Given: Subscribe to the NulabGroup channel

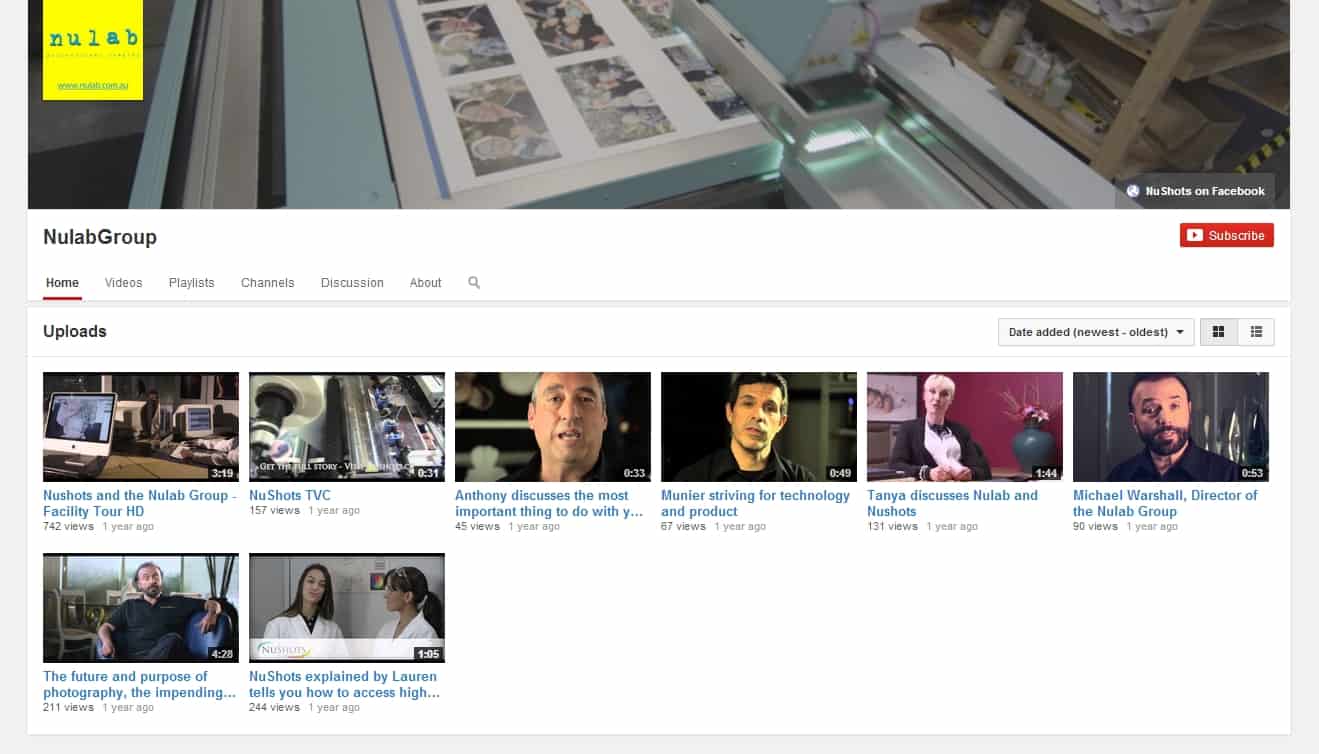Looking at the screenshot, I should pos(1227,235).
